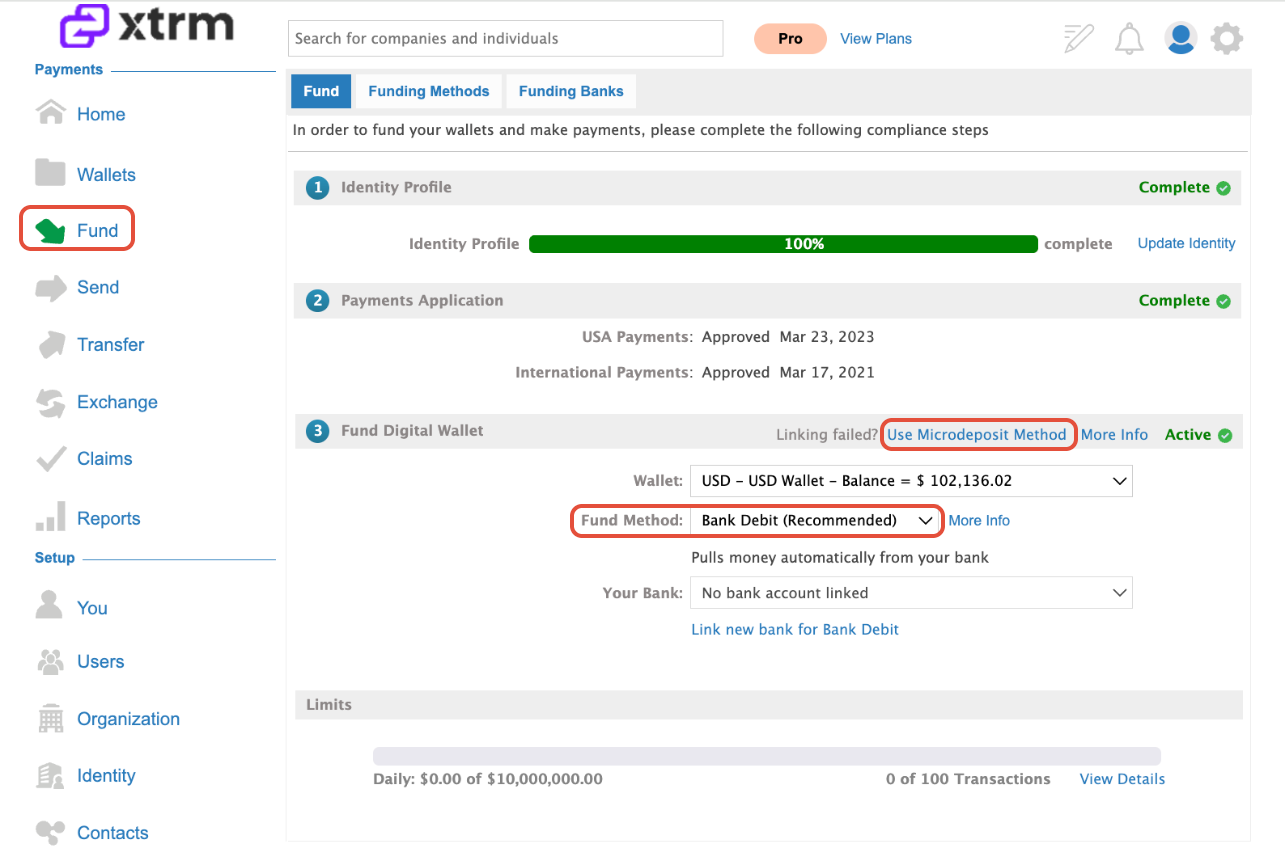The height and width of the screenshot is (865, 1285).
Task: Switch to the Funding Methods tab
Action: point(429,91)
